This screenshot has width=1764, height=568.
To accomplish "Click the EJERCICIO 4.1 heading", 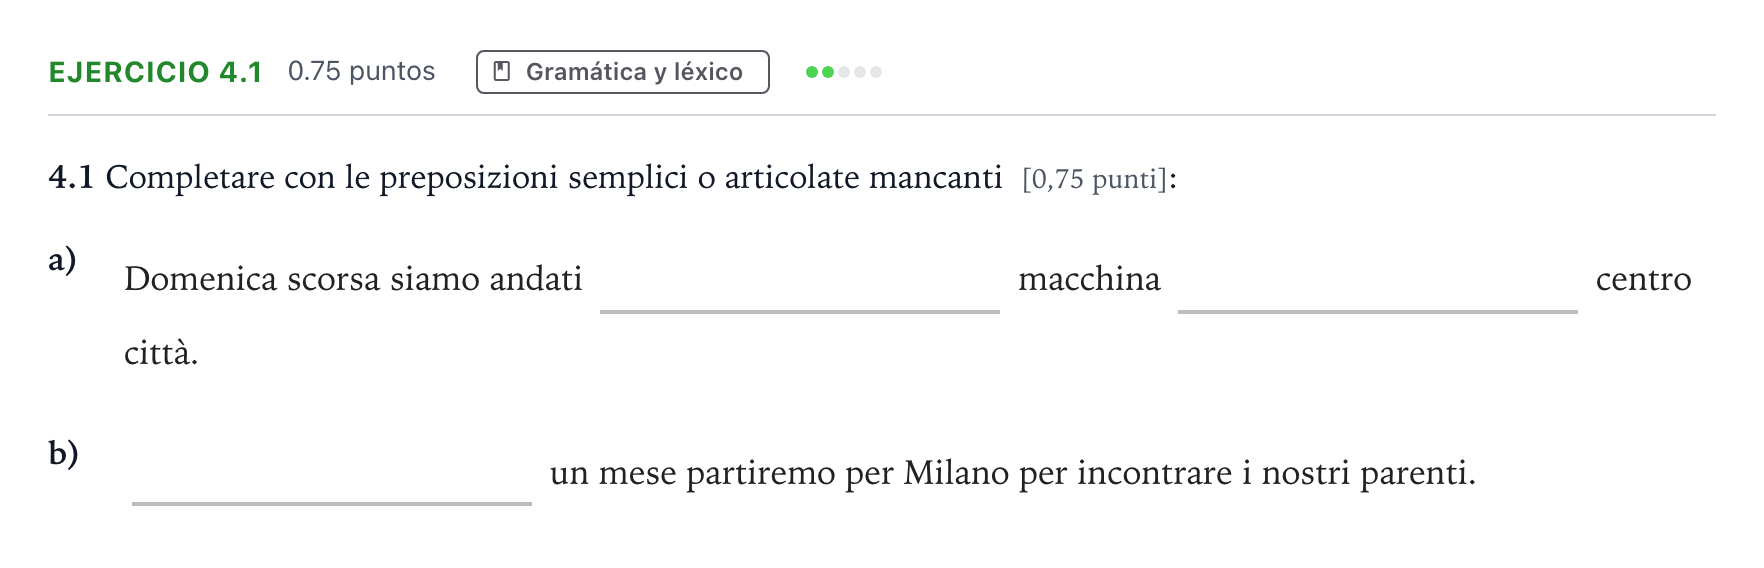I will tap(155, 72).
